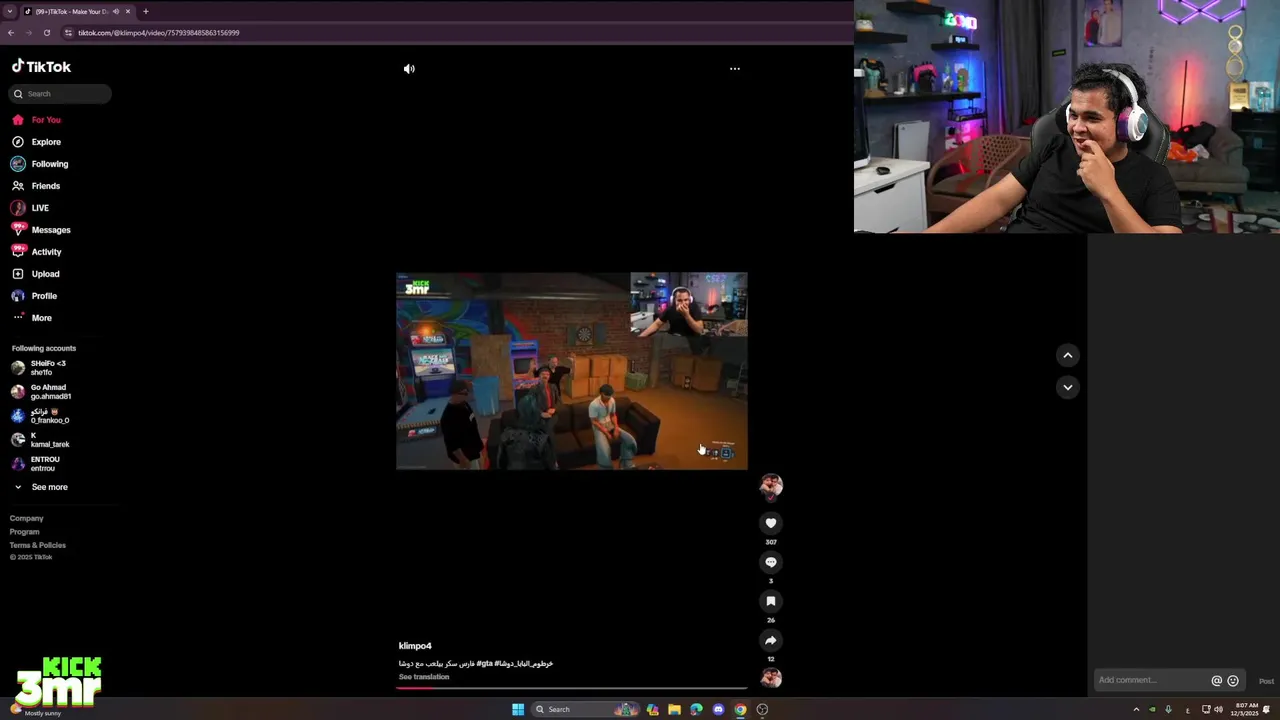Open Chrome from taskbar
1280x720 pixels.
tap(740, 709)
